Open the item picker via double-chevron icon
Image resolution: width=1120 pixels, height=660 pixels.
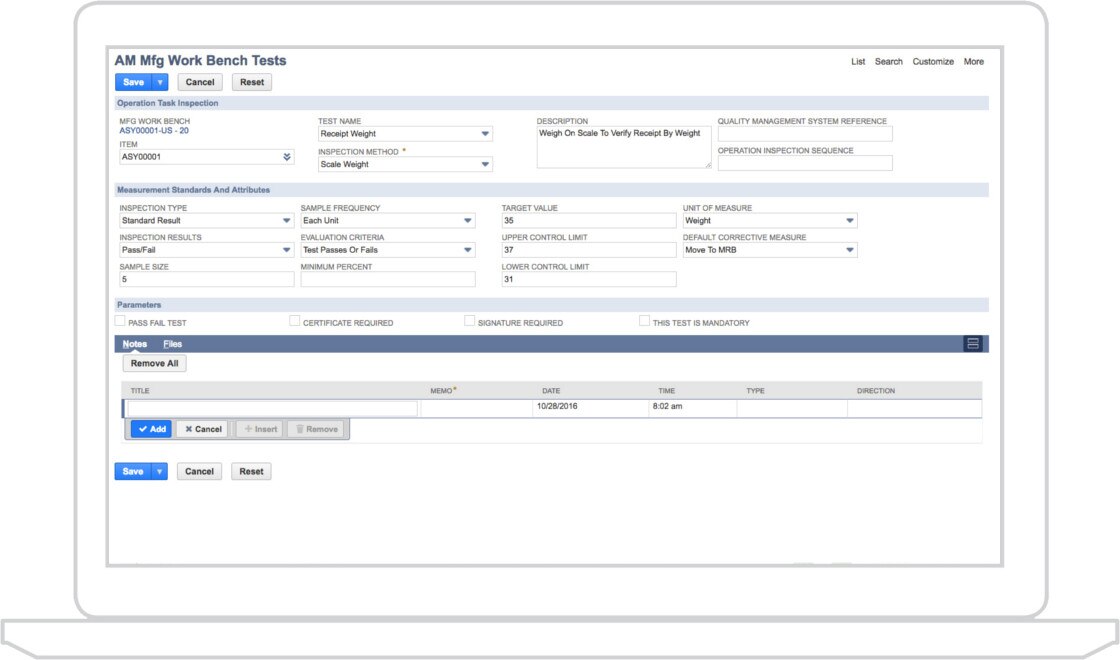click(x=287, y=157)
